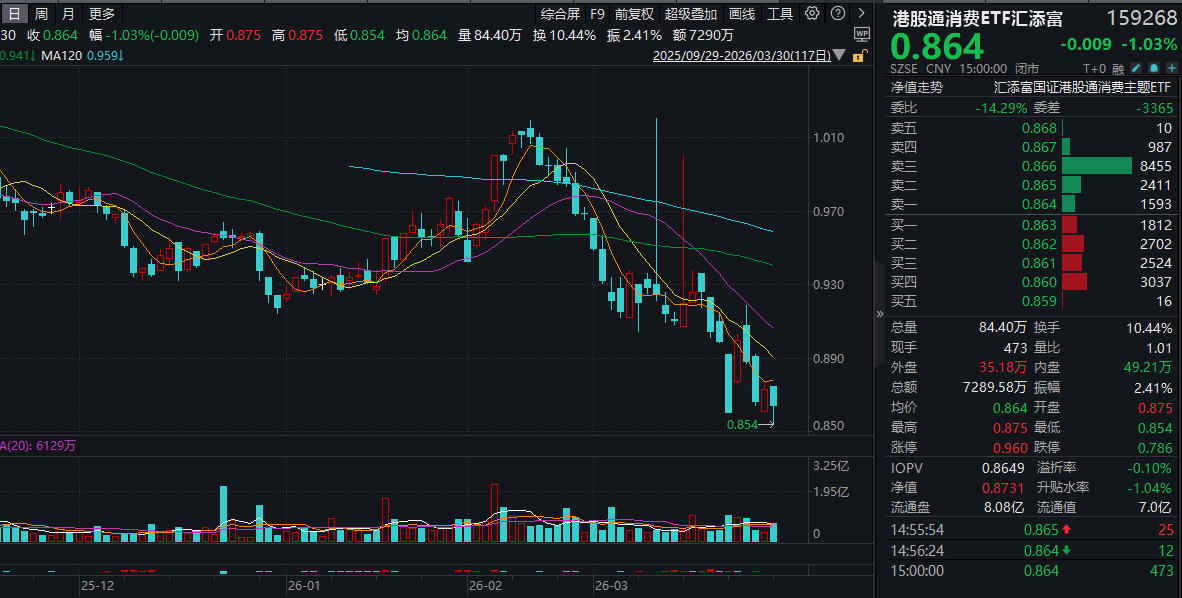Add stock to watchlist with plus icon

pos(1170,68)
